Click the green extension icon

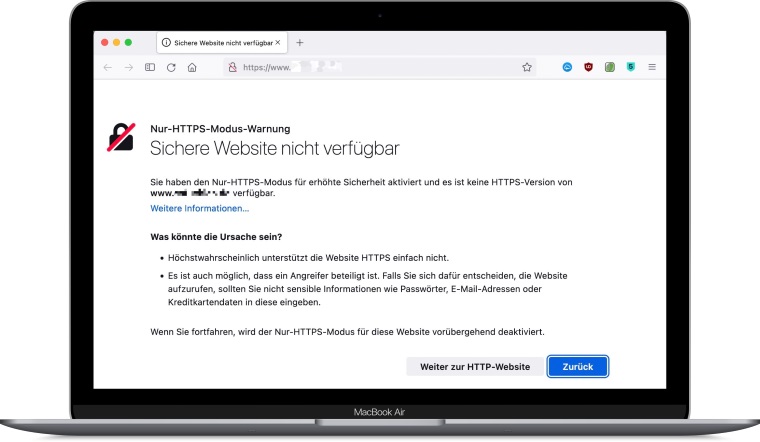point(609,67)
